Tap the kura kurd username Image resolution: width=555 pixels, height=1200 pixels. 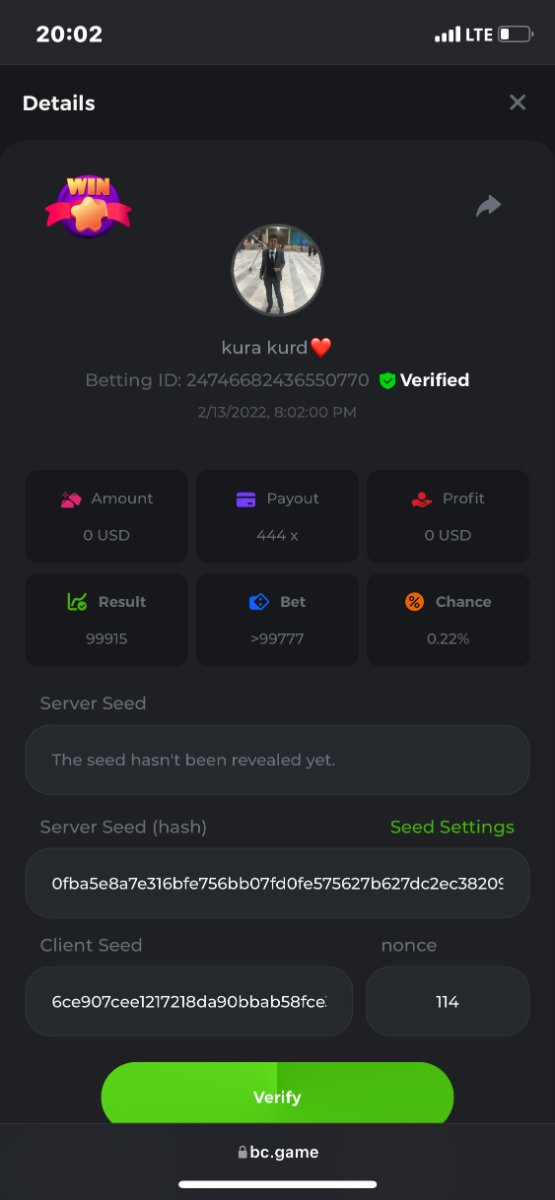(x=265, y=347)
